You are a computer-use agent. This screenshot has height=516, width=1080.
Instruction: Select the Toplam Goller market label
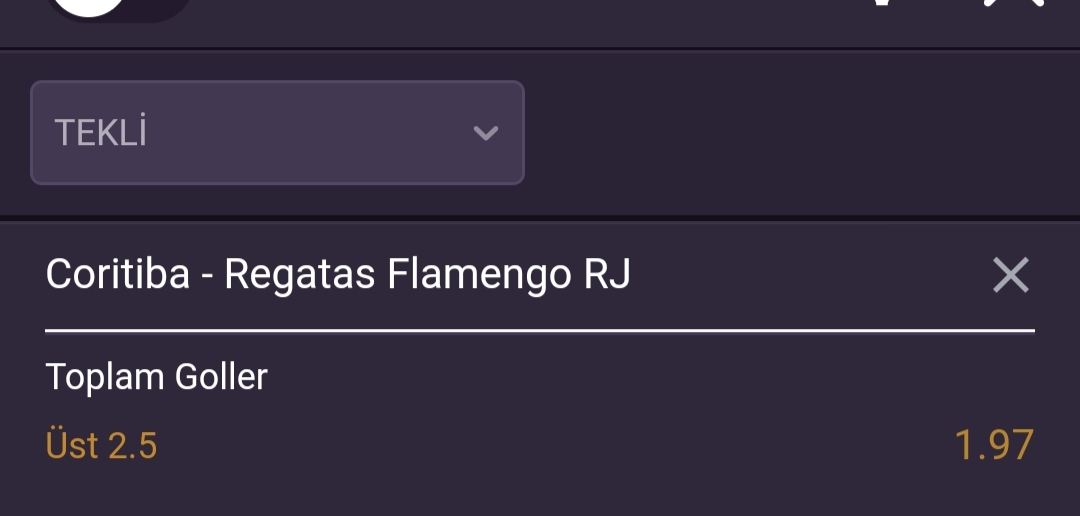click(x=156, y=378)
